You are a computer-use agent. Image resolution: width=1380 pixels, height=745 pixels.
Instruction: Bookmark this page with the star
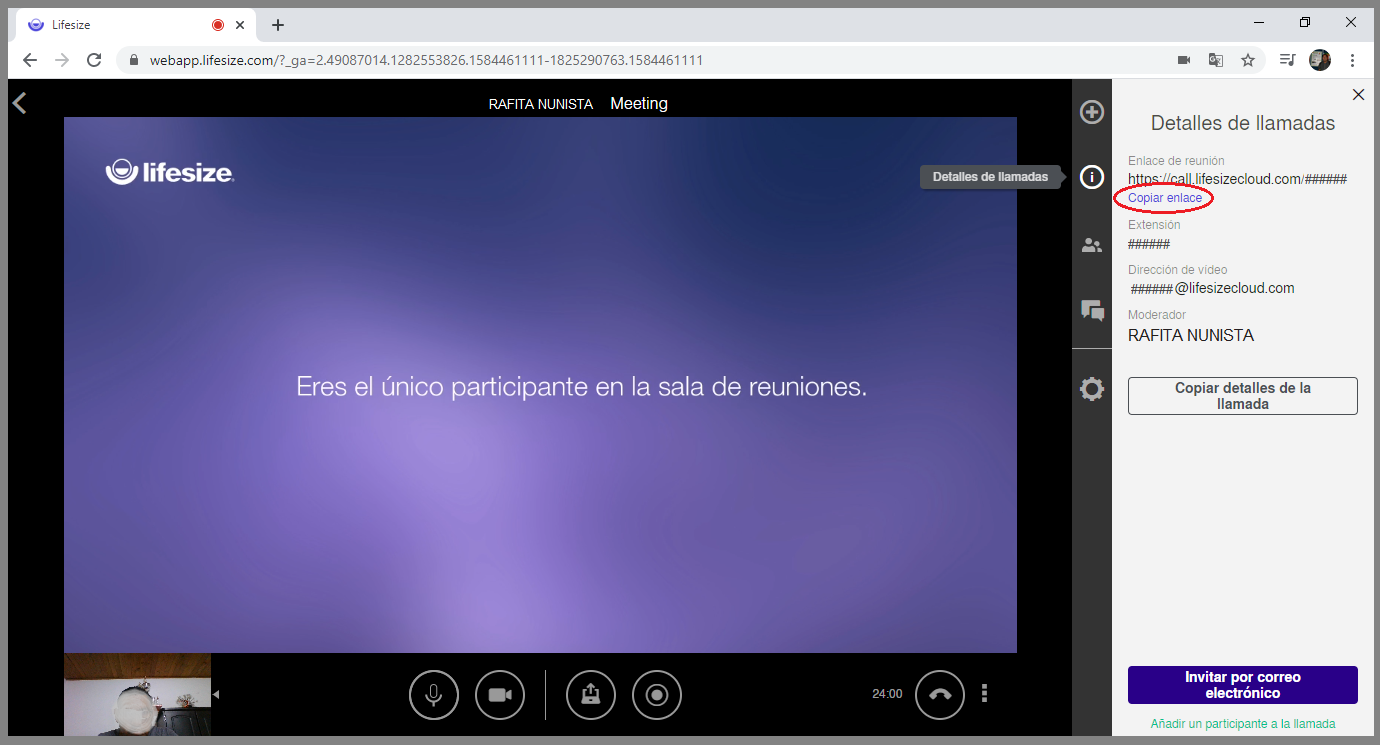click(x=1248, y=60)
